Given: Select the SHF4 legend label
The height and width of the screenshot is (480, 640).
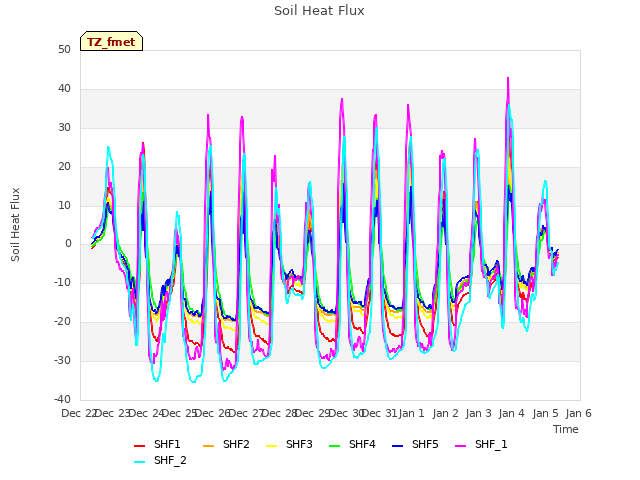Looking at the screenshot, I should pos(362,444).
